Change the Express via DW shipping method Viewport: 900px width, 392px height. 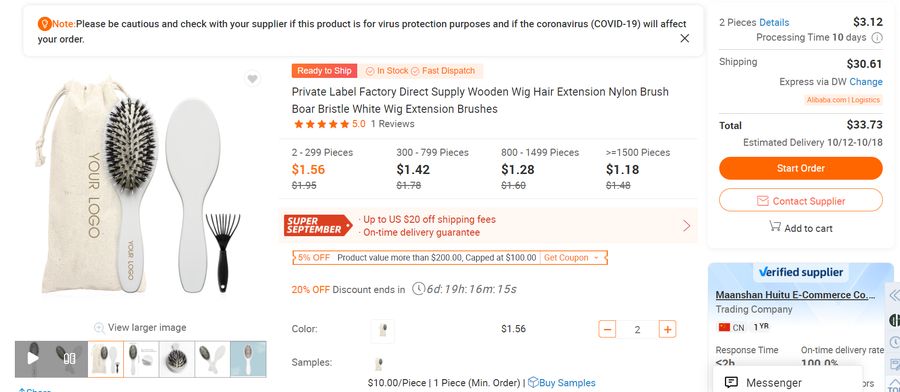[866, 81]
